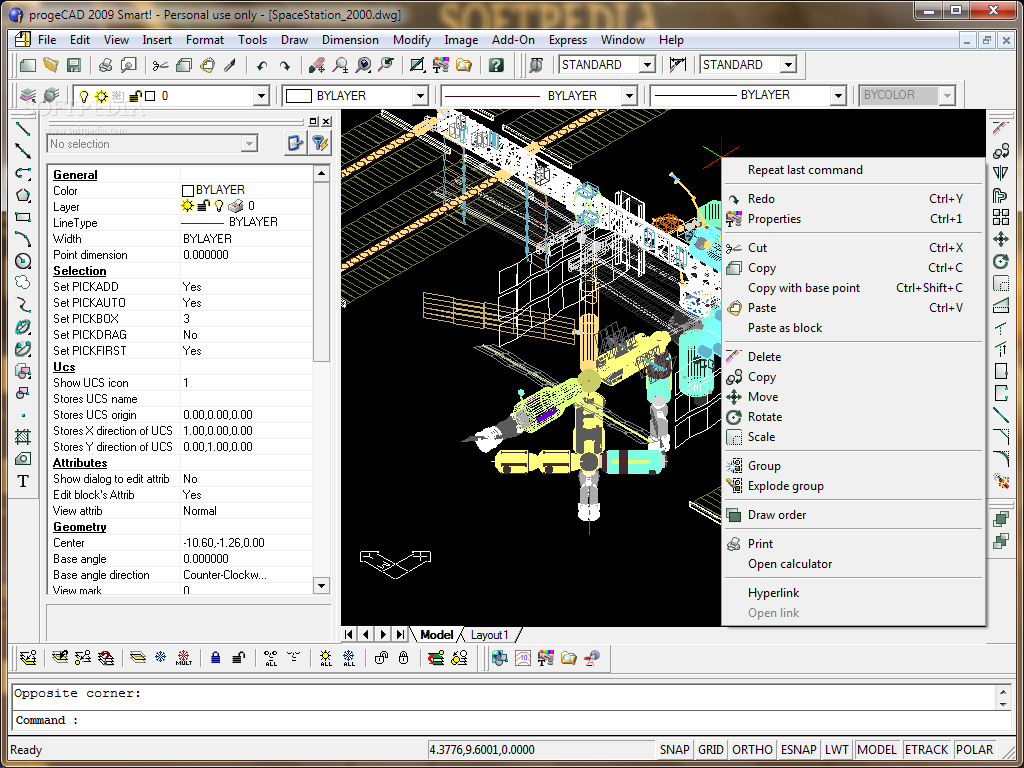This screenshot has width=1024, height=768.
Task: Open the lineweight BYLAYER dropdown
Action: pos(839,96)
